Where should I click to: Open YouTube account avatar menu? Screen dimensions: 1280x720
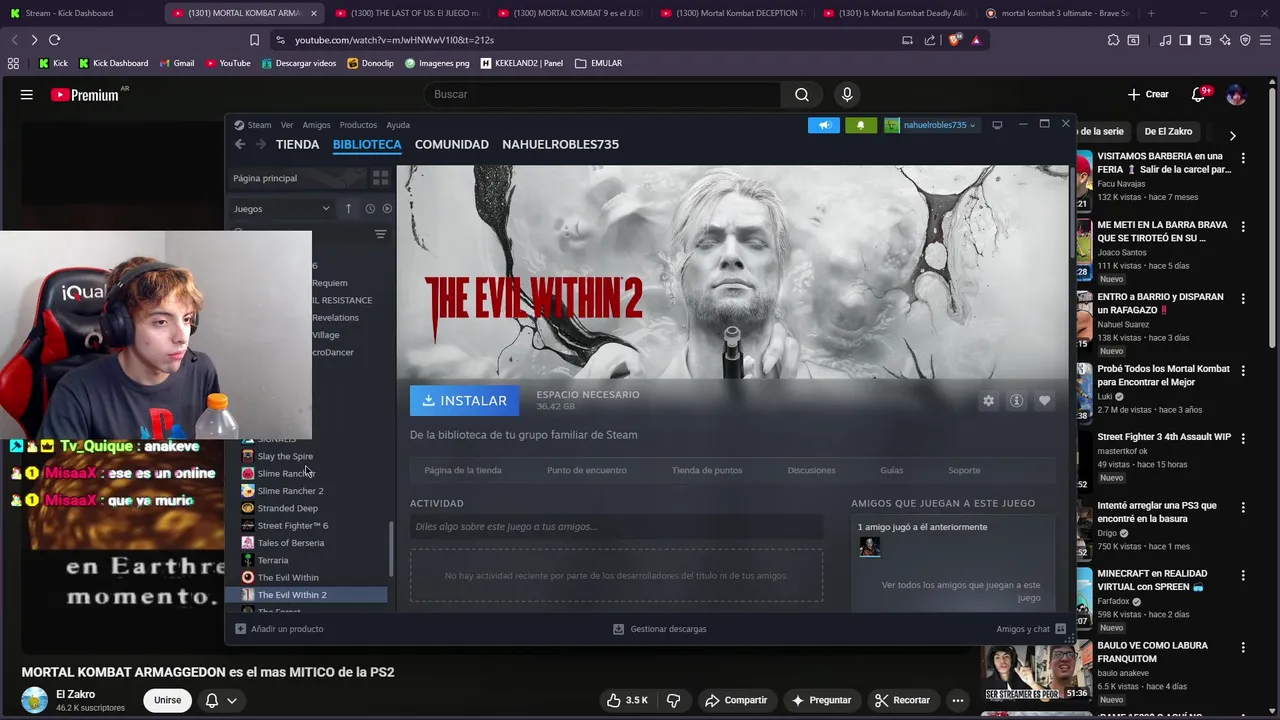pos(1236,94)
